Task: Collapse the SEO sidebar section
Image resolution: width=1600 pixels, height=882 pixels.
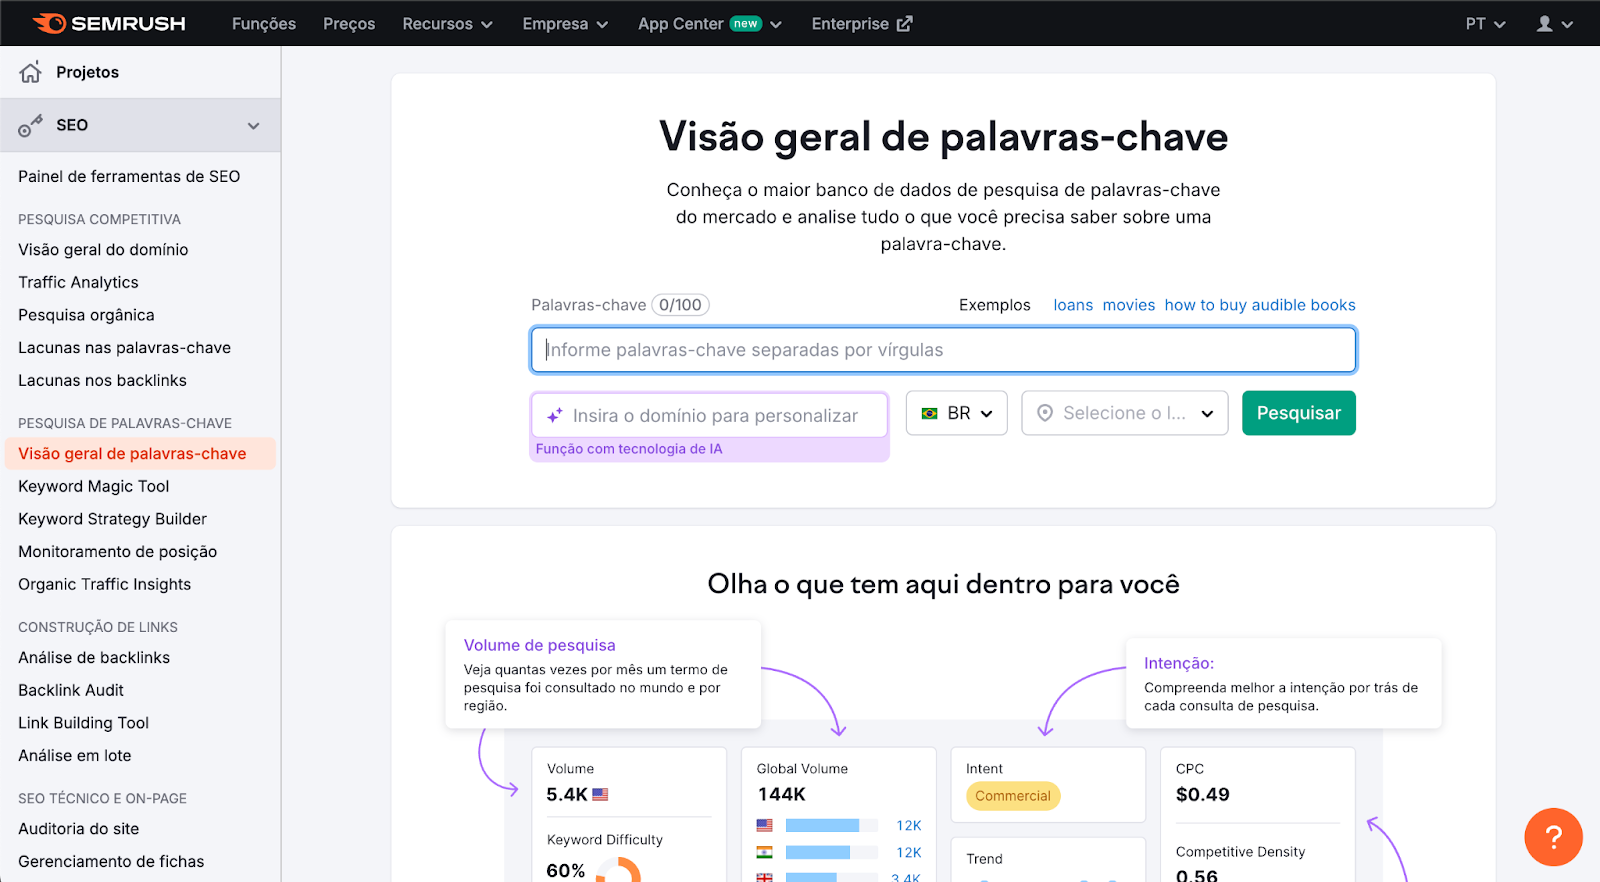Action: [x=253, y=126]
